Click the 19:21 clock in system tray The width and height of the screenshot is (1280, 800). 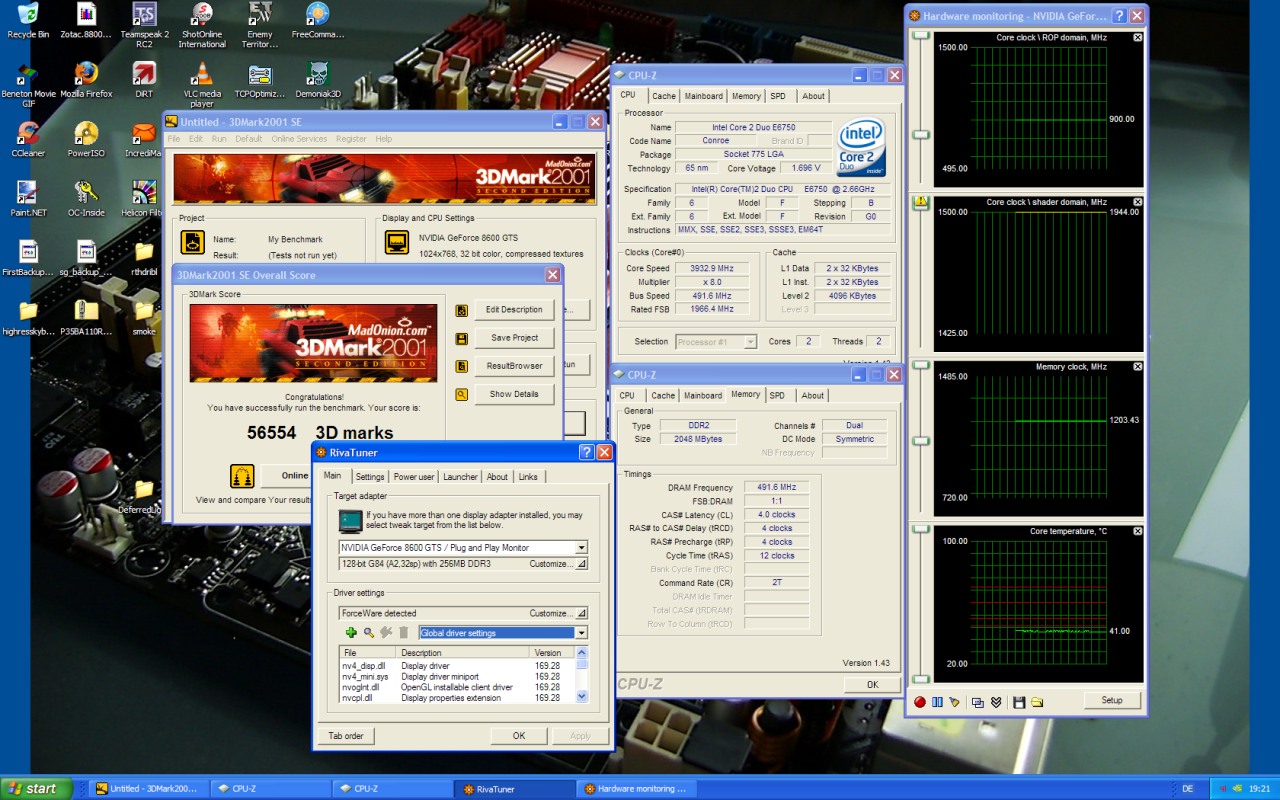[x=1260, y=789]
